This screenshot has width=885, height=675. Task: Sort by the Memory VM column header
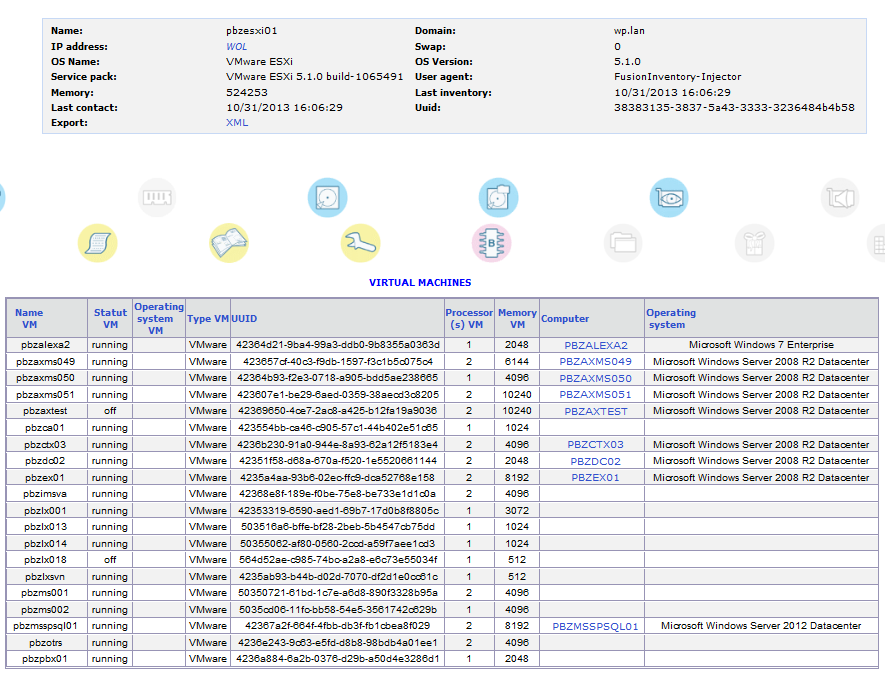[x=517, y=319]
